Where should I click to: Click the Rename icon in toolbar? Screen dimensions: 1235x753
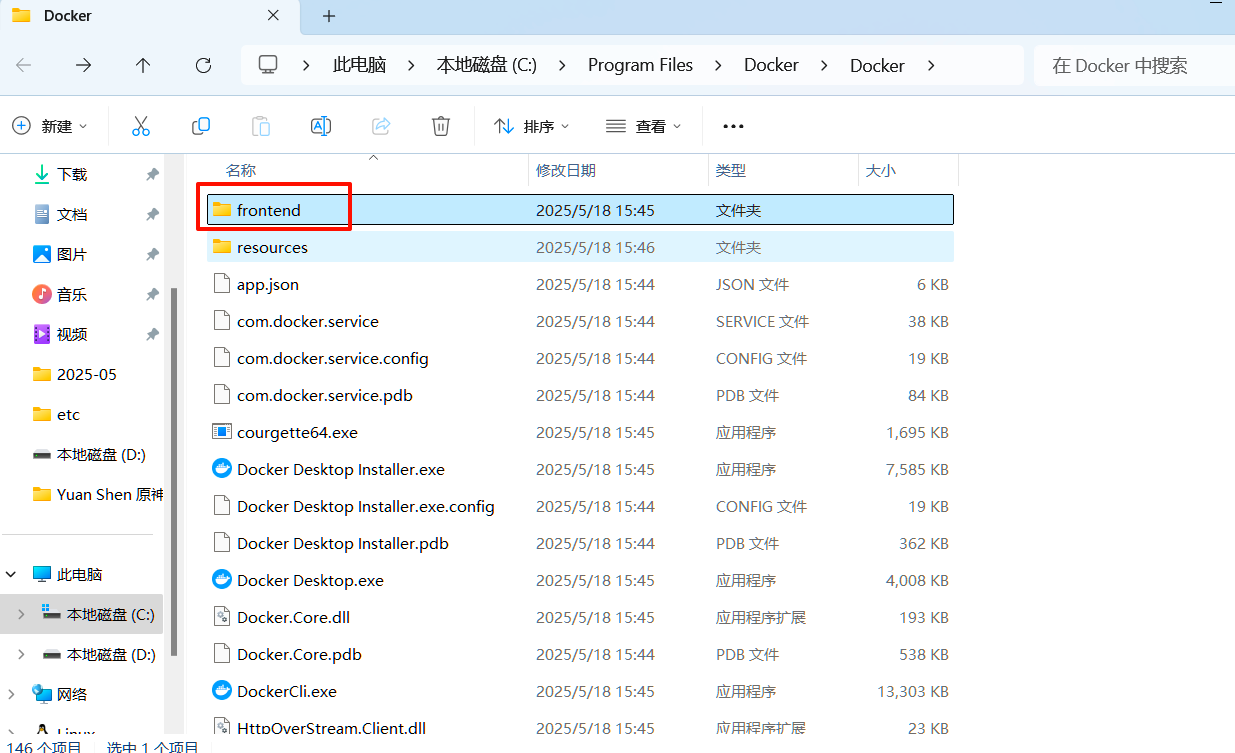tap(321, 126)
